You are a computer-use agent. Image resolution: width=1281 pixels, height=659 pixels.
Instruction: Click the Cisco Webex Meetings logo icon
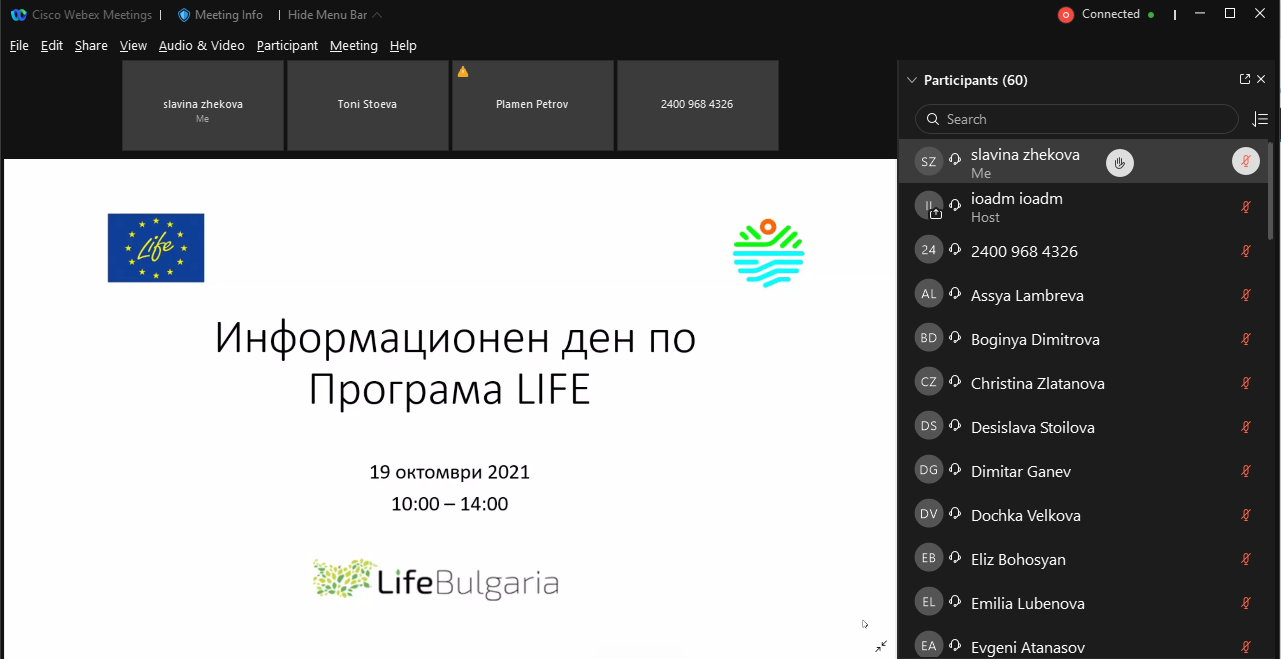point(18,15)
